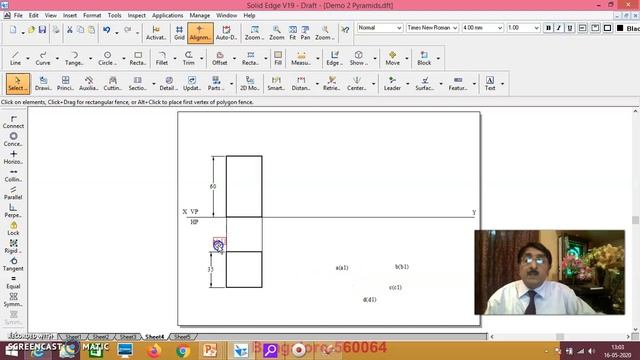Image resolution: width=640 pixels, height=360 pixels.
Task: Toggle the Lock relationship
Action: [13, 228]
